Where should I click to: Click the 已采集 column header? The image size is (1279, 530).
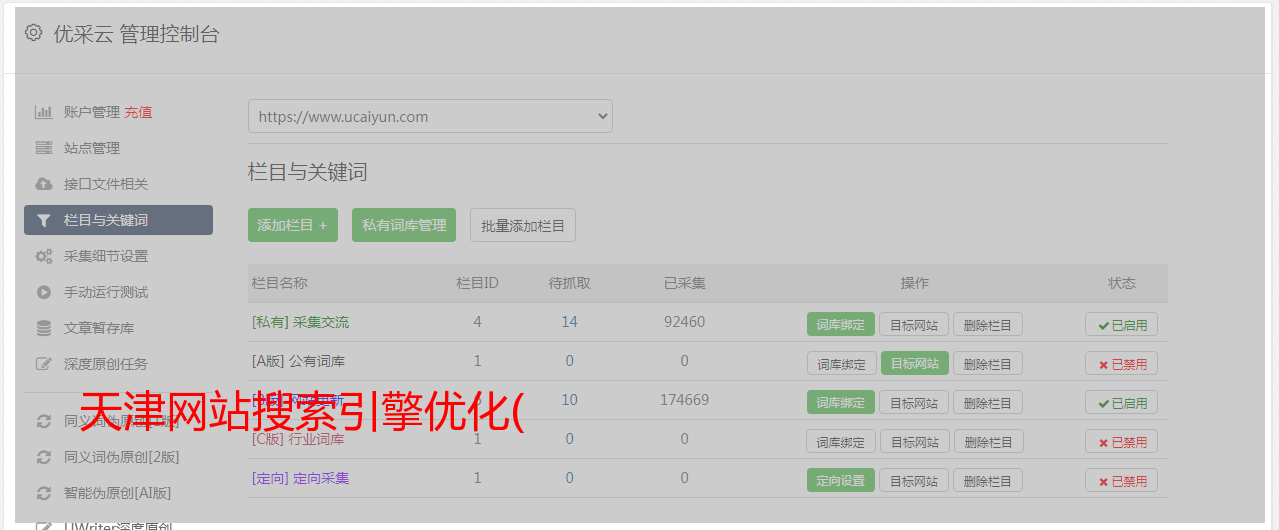pyautogui.click(x=684, y=283)
